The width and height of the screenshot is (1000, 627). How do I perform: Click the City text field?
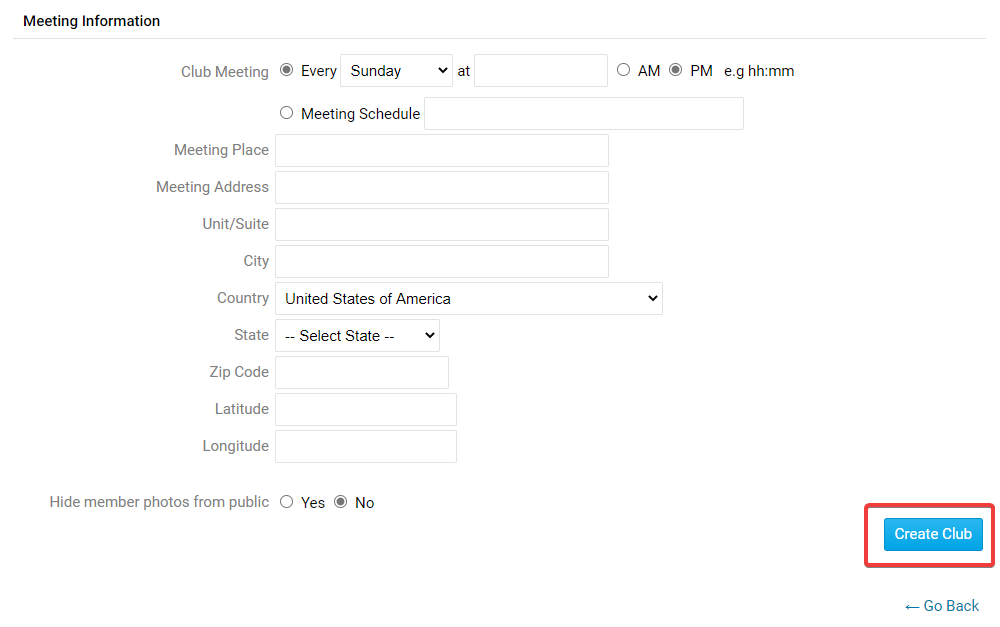pyautogui.click(x=442, y=261)
